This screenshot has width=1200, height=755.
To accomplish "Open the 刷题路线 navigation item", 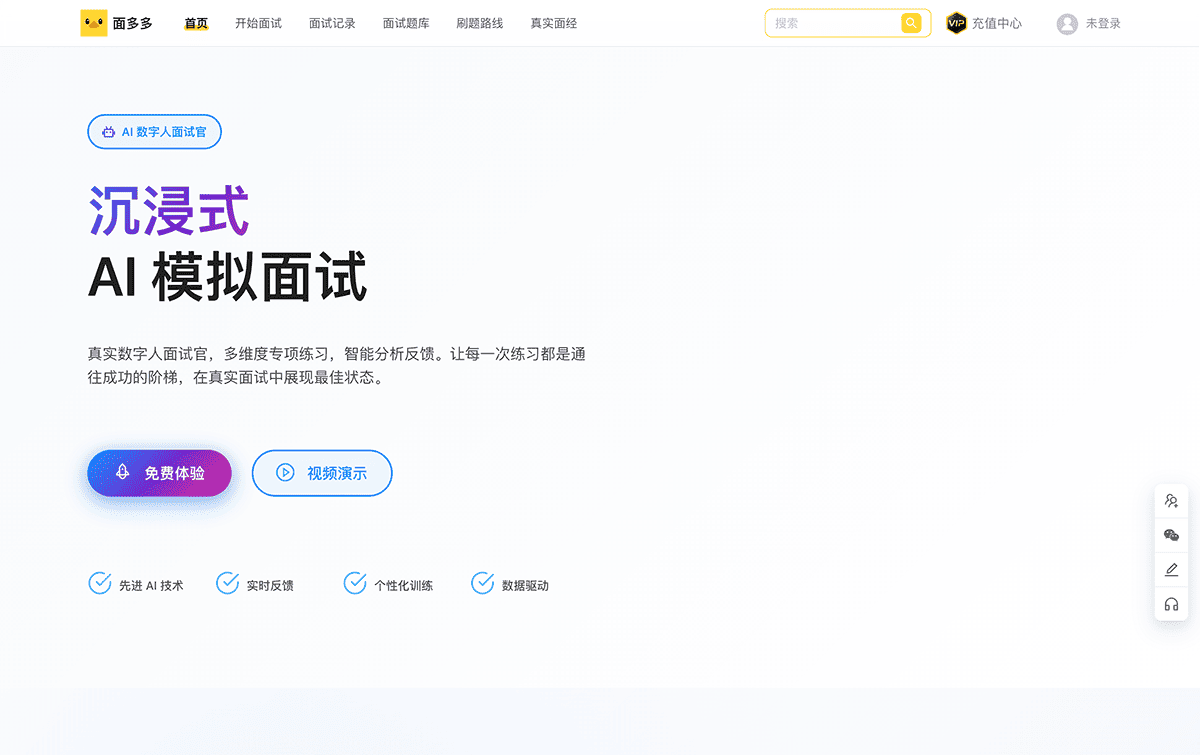I will [480, 23].
